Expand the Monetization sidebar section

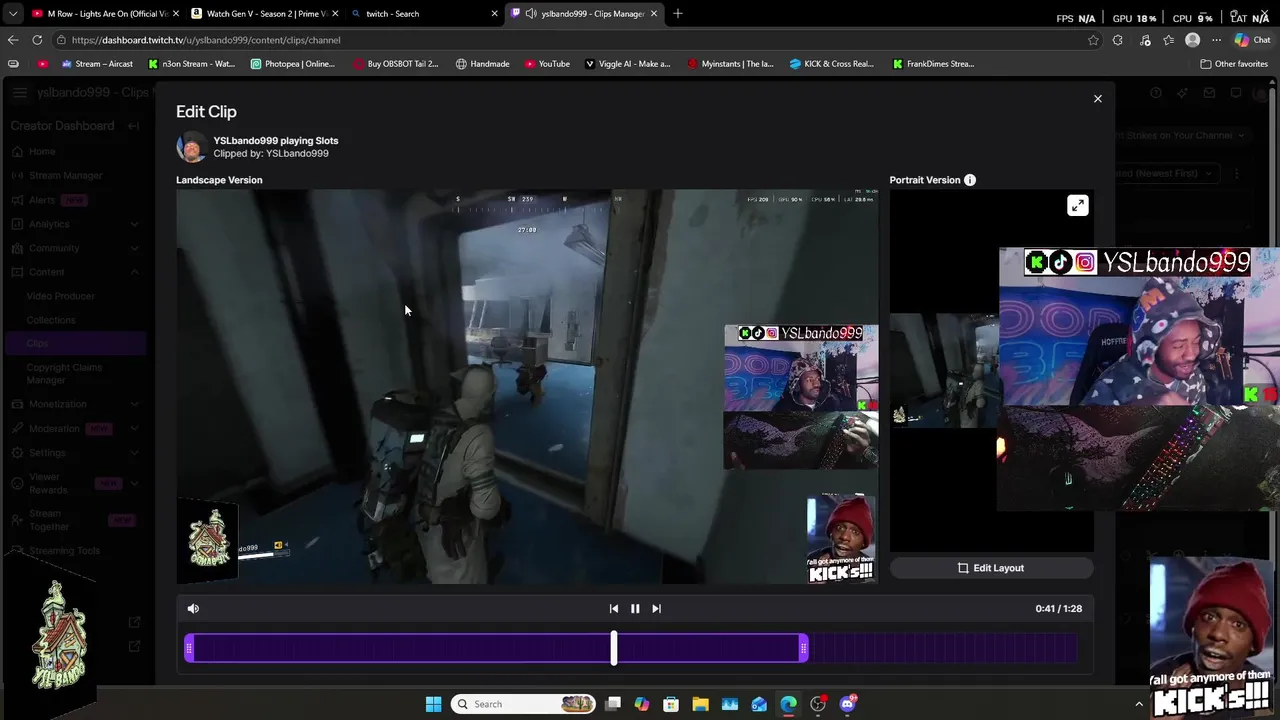click(x=75, y=404)
